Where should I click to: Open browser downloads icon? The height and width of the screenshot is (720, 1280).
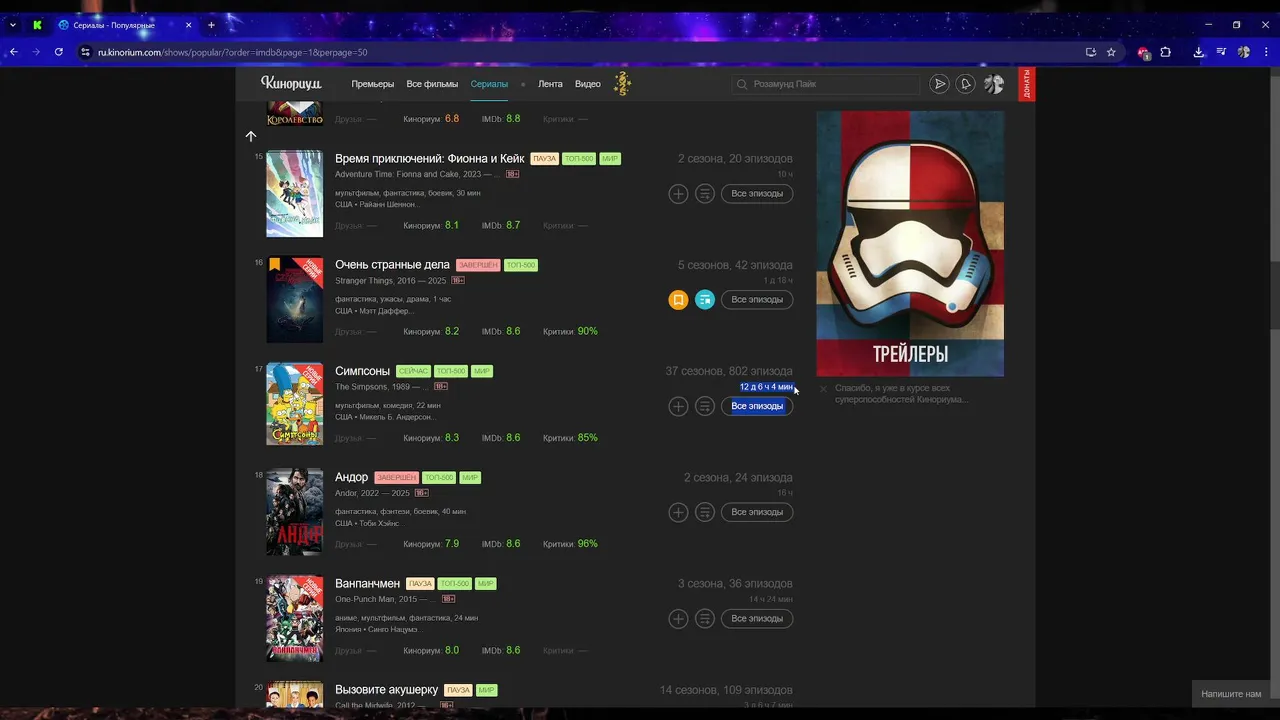point(1198,52)
